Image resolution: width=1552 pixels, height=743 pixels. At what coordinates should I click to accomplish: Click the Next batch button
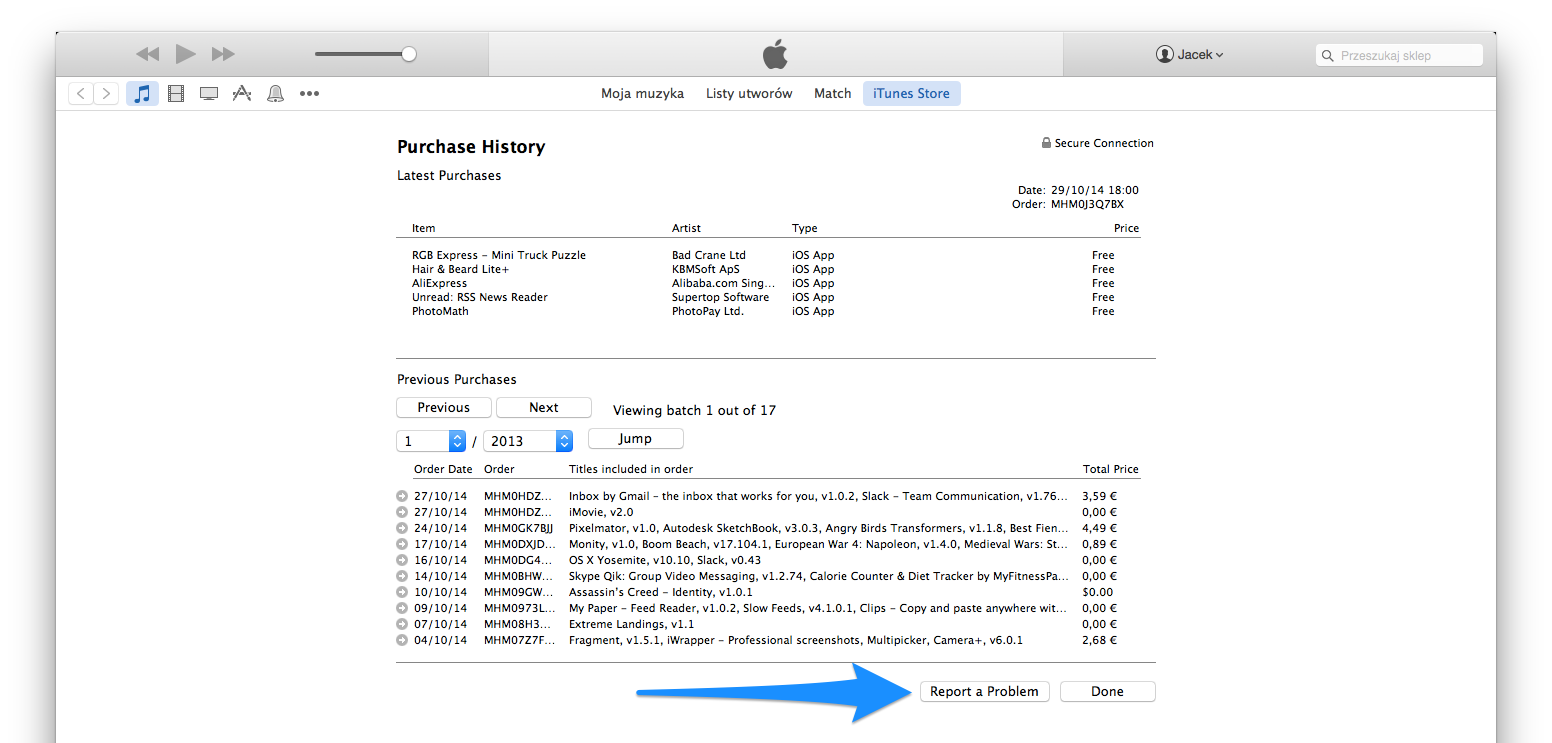point(544,408)
